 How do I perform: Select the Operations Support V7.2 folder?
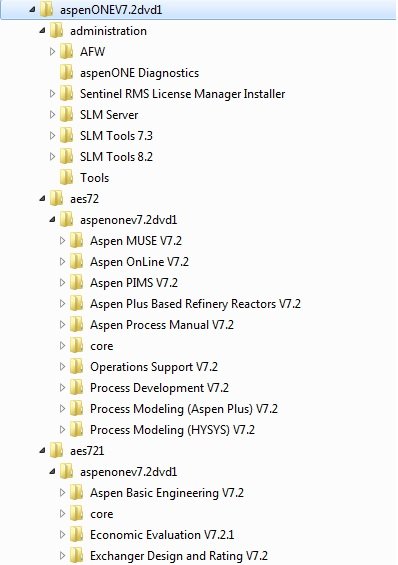[154, 366]
